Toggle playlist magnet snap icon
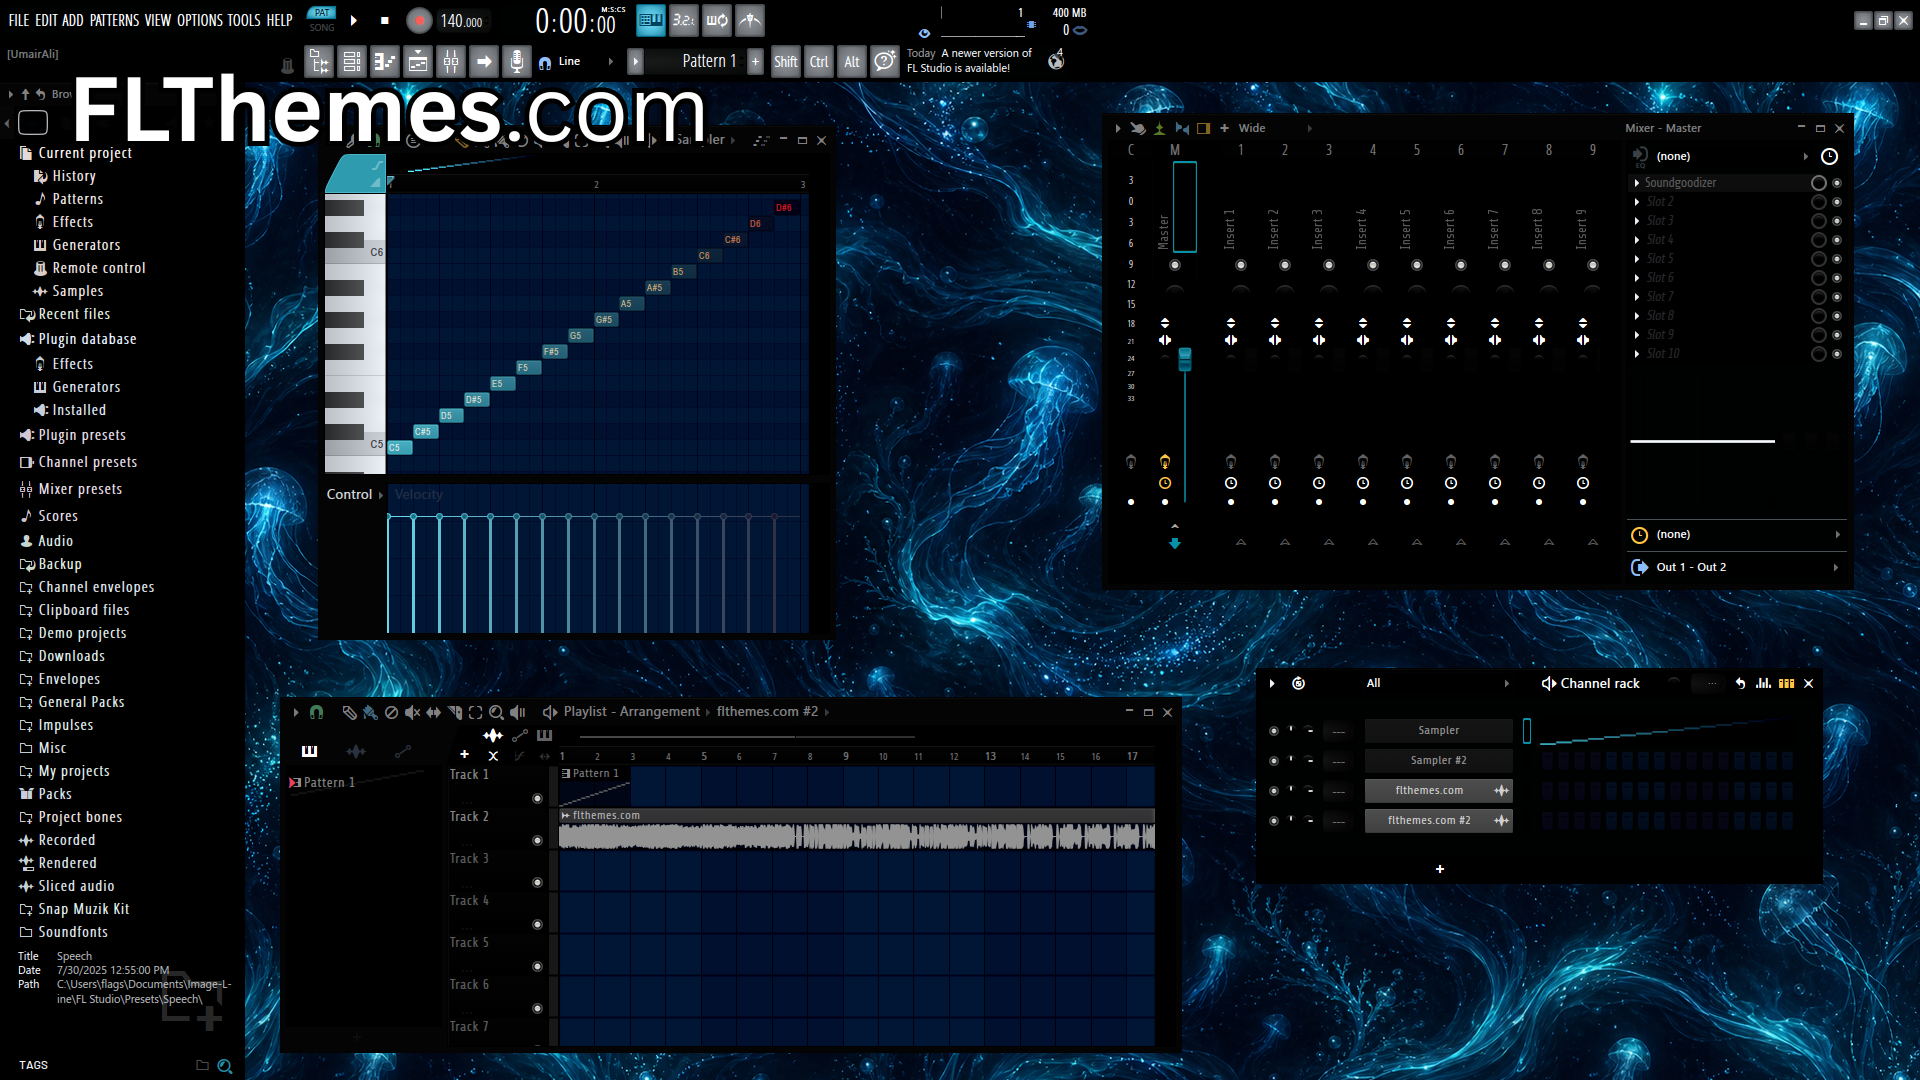 (x=316, y=712)
